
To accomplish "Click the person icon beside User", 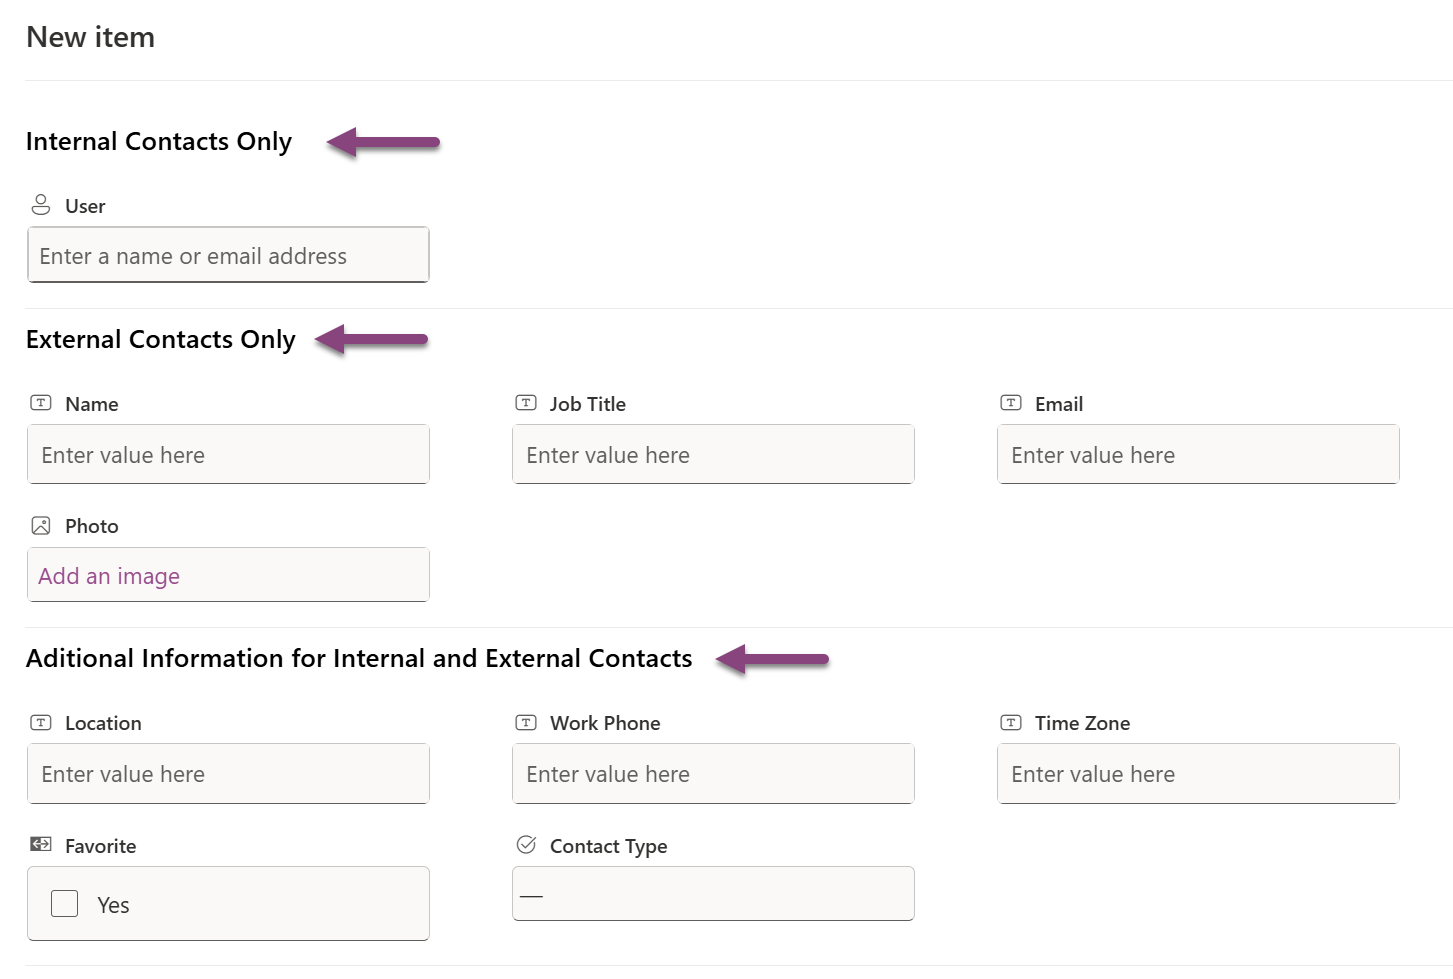I will pyautogui.click(x=41, y=205).
